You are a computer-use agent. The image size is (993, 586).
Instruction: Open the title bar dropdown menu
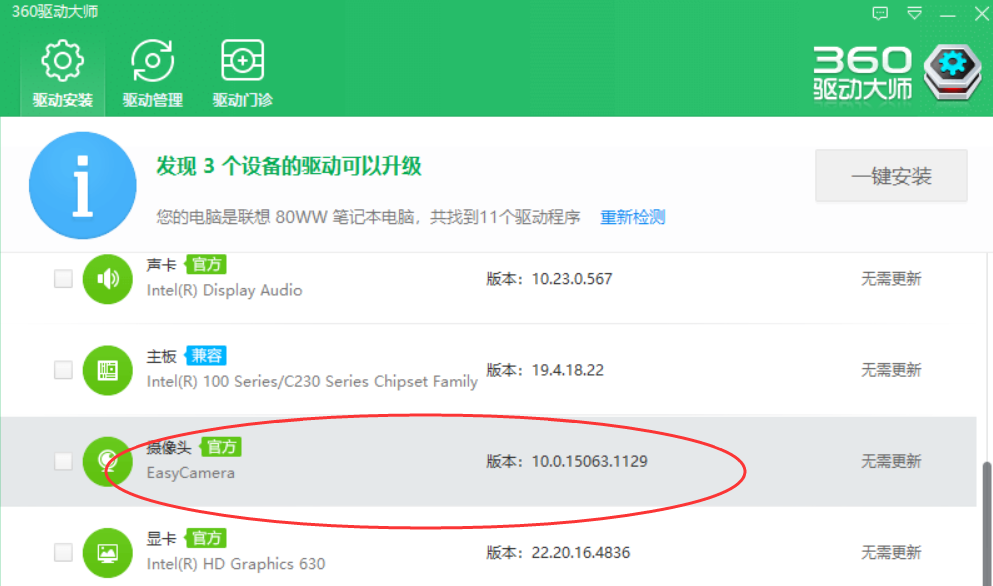tap(914, 14)
